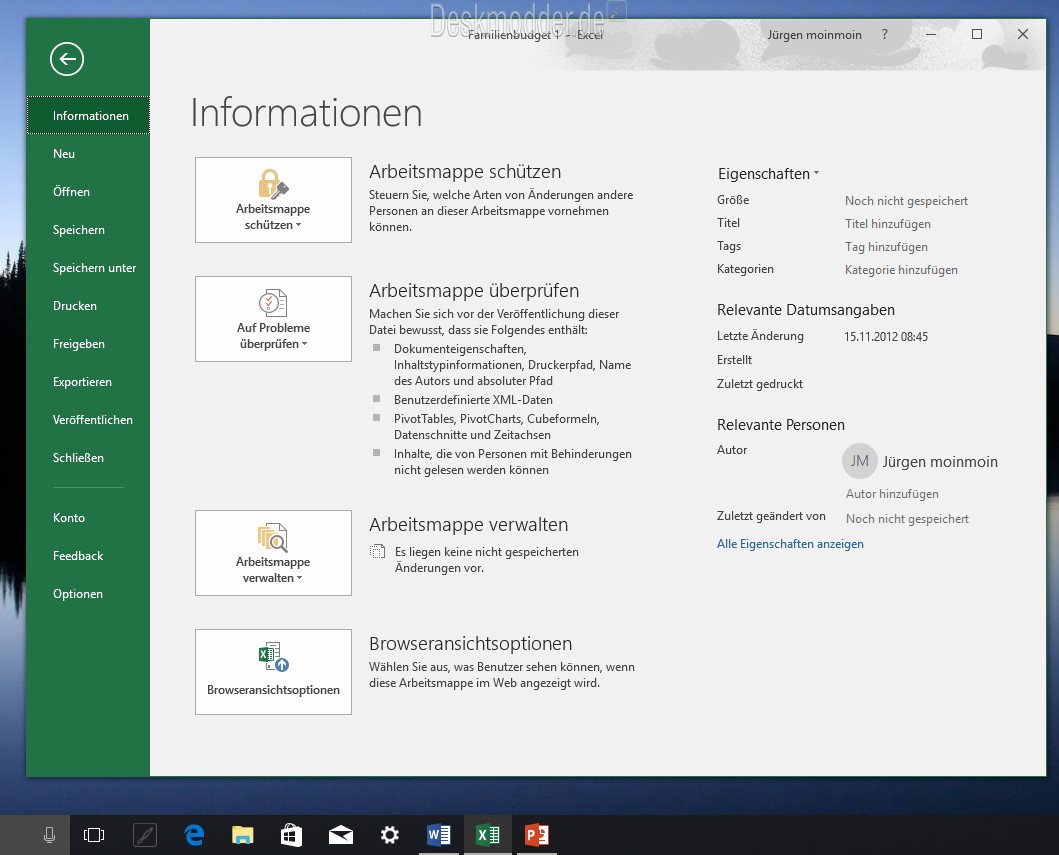Click the Arbeitsmappe schützen heading text
Screen dimensions: 1059x855
coord(465,172)
